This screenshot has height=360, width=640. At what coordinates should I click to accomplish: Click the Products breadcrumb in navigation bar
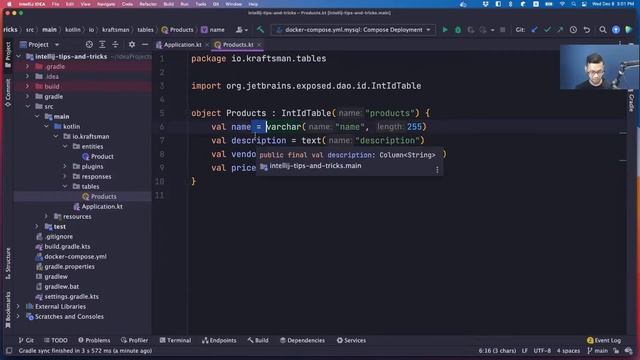[178, 30]
